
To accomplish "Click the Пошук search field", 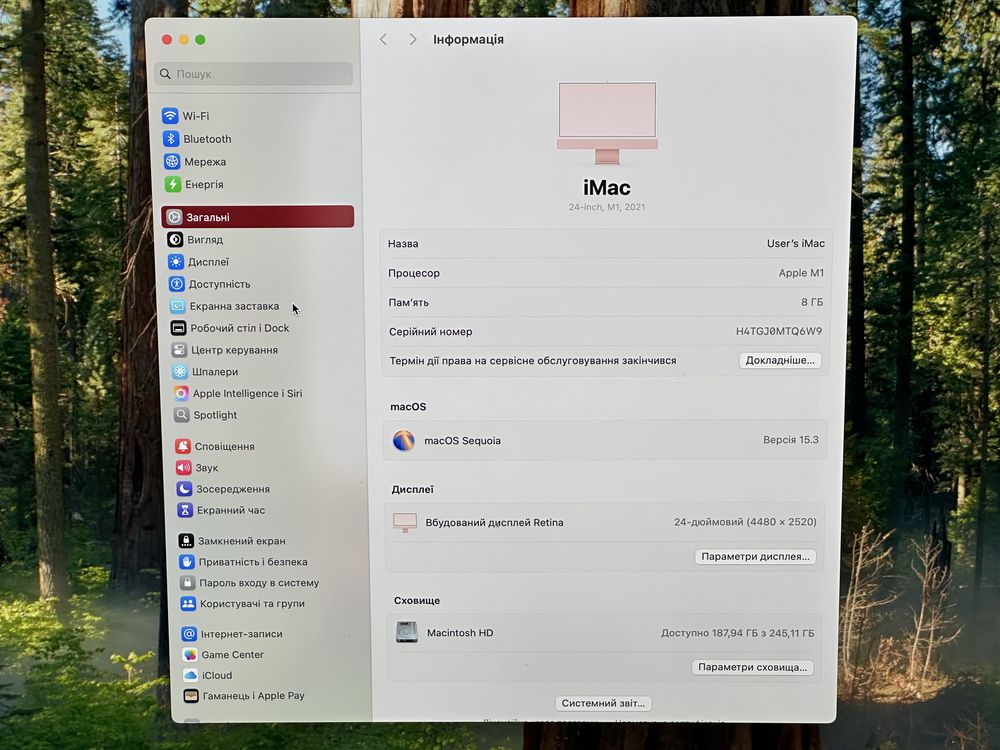I will (x=253, y=74).
